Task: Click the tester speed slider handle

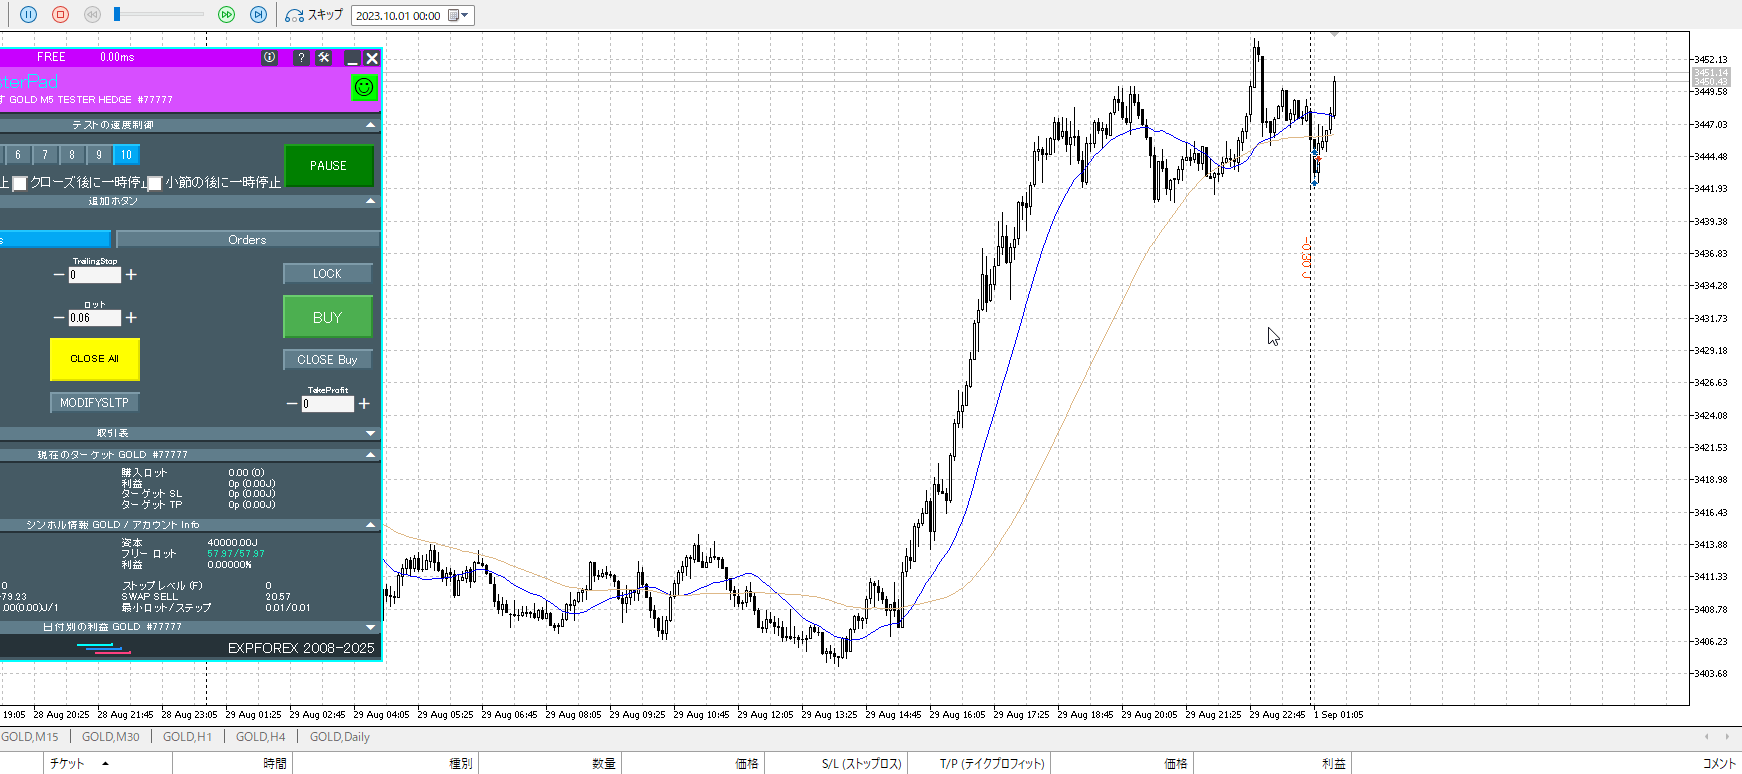Action: (x=117, y=14)
